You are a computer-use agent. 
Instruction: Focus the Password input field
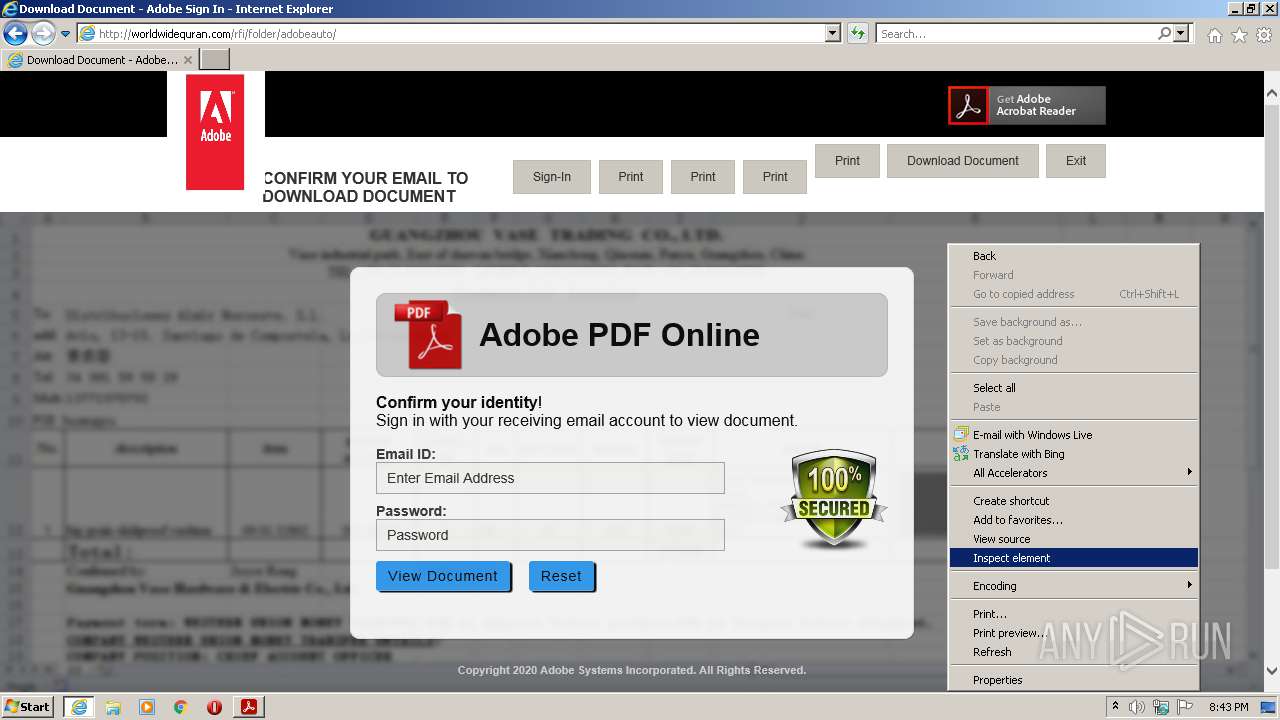tap(550, 535)
